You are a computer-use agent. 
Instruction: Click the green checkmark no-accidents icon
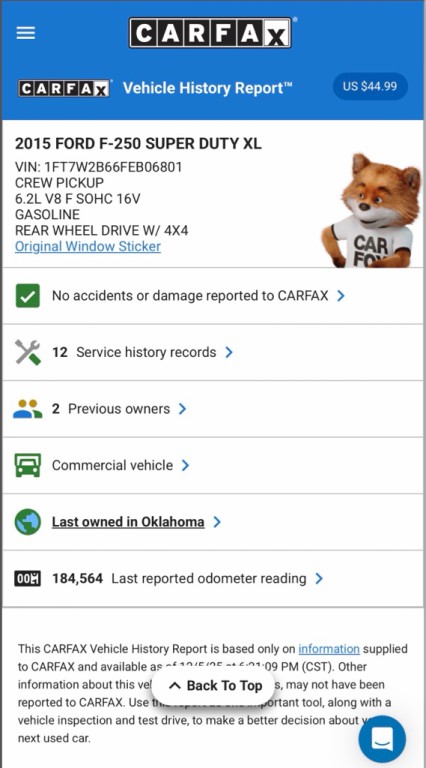tap(27, 296)
